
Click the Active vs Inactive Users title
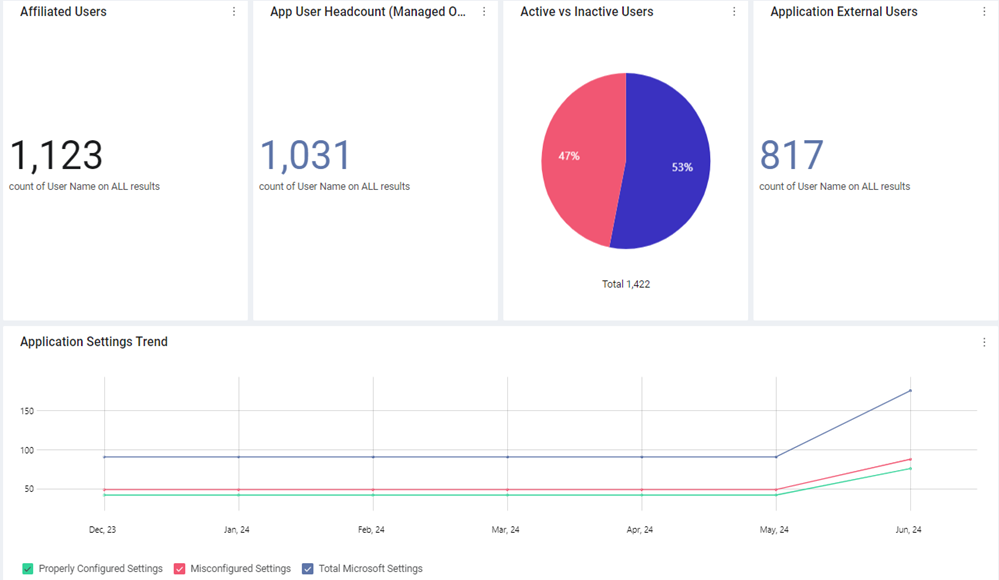coord(586,11)
